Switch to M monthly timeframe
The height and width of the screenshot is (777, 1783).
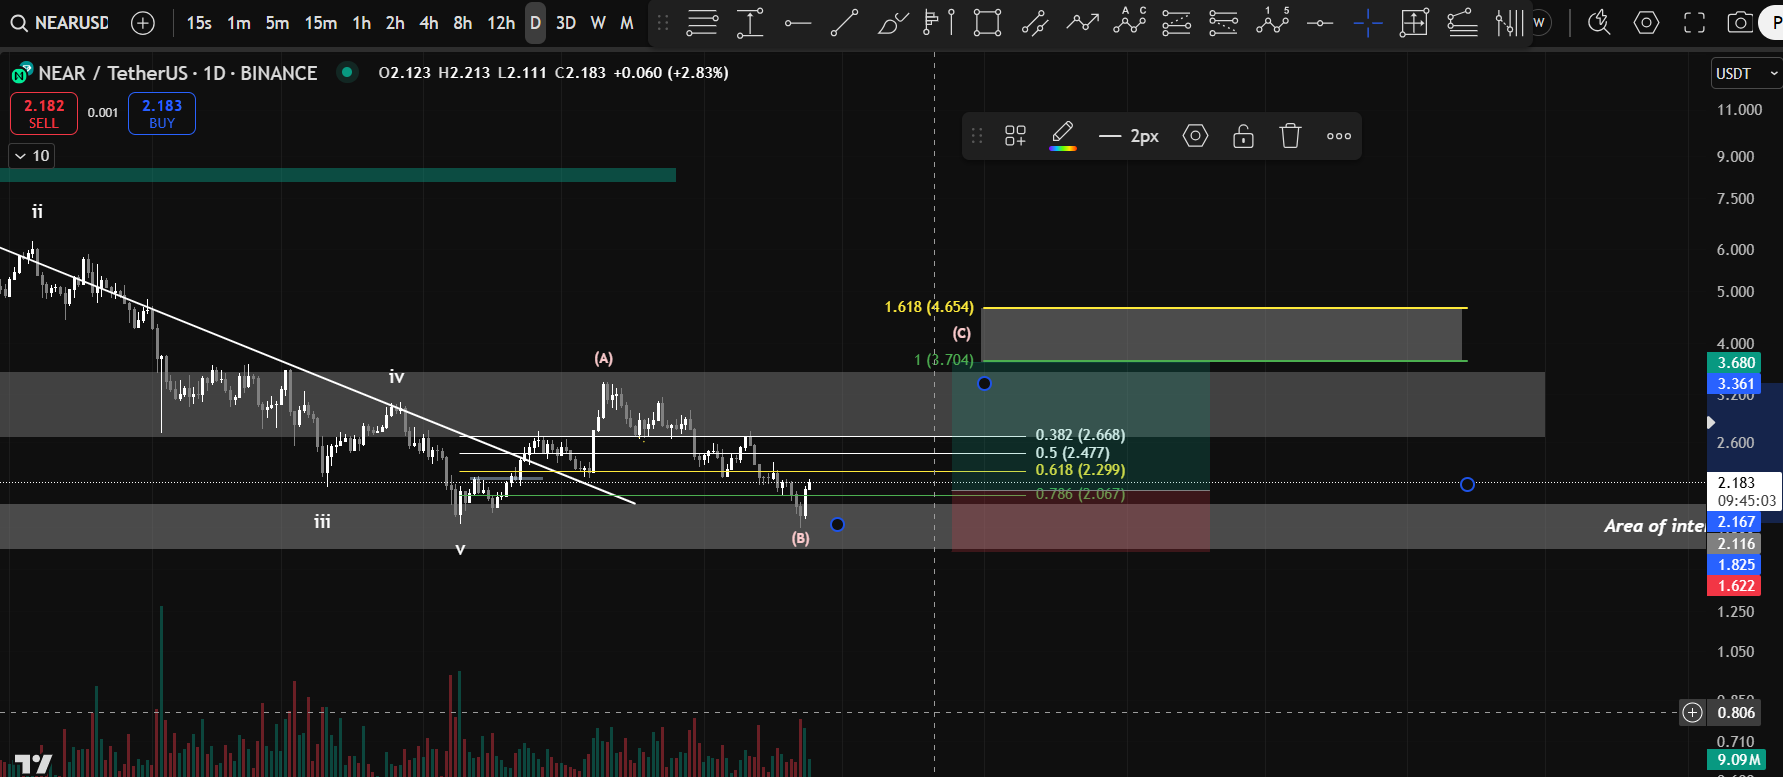(627, 22)
